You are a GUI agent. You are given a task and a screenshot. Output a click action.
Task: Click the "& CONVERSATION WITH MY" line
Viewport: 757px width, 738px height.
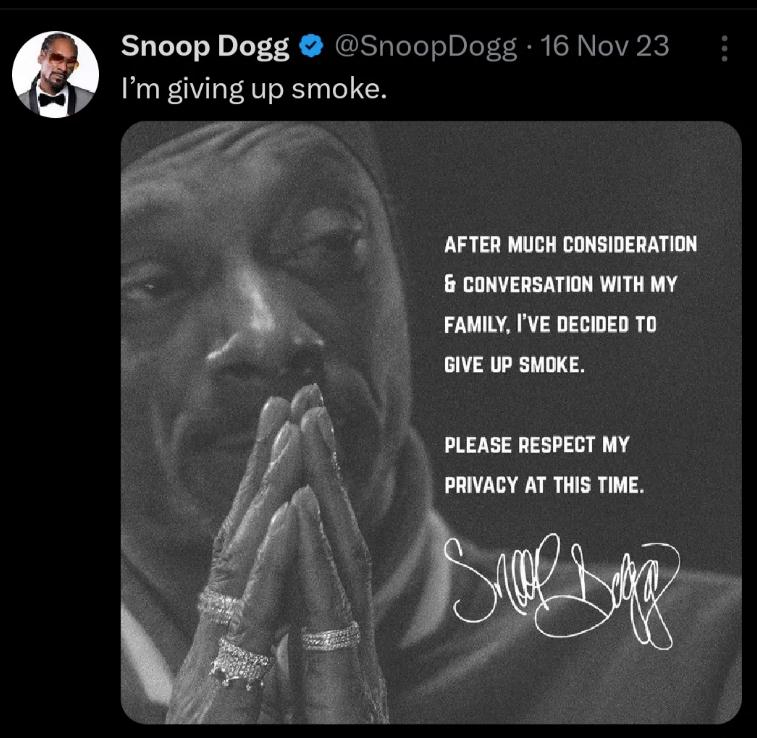561,284
